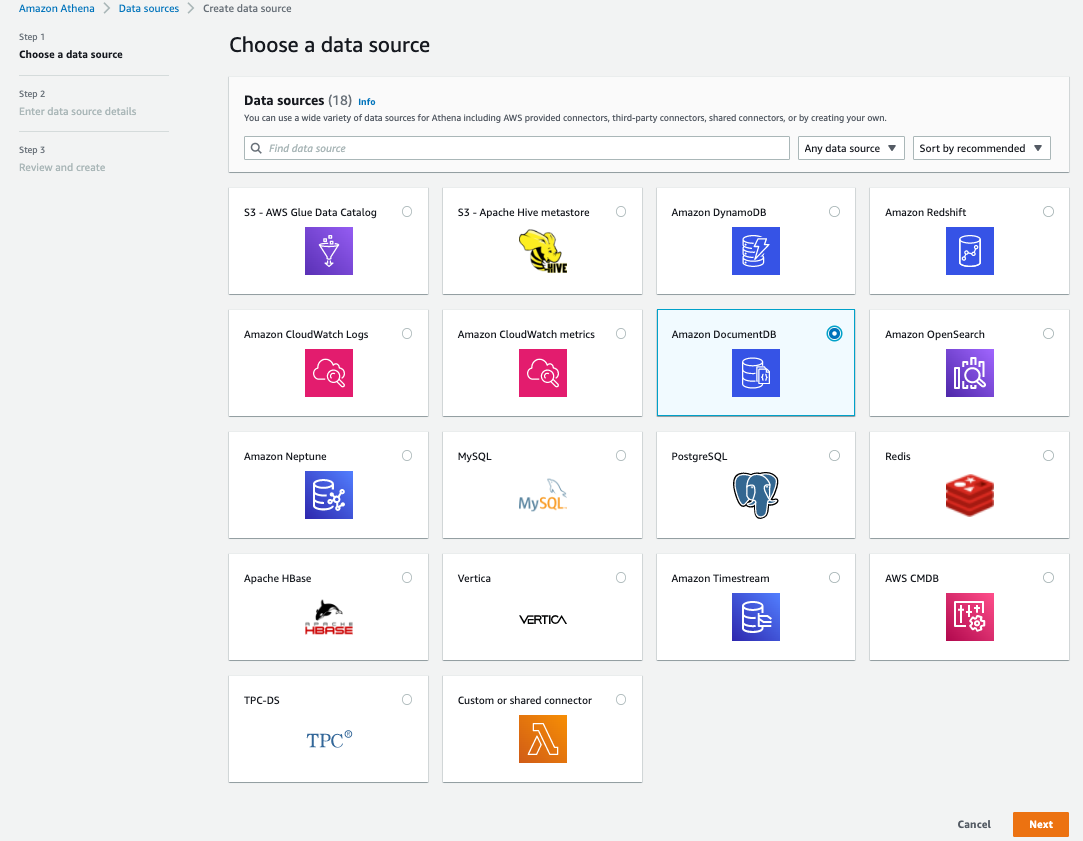Image resolution: width=1083 pixels, height=841 pixels.
Task: Open the Any data source dropdown
Action: click(x=851, y=148)
